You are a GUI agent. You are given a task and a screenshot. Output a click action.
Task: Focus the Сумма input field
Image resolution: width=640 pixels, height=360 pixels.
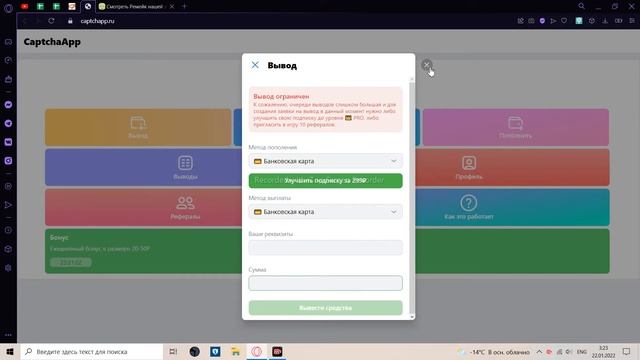(325, 283)
